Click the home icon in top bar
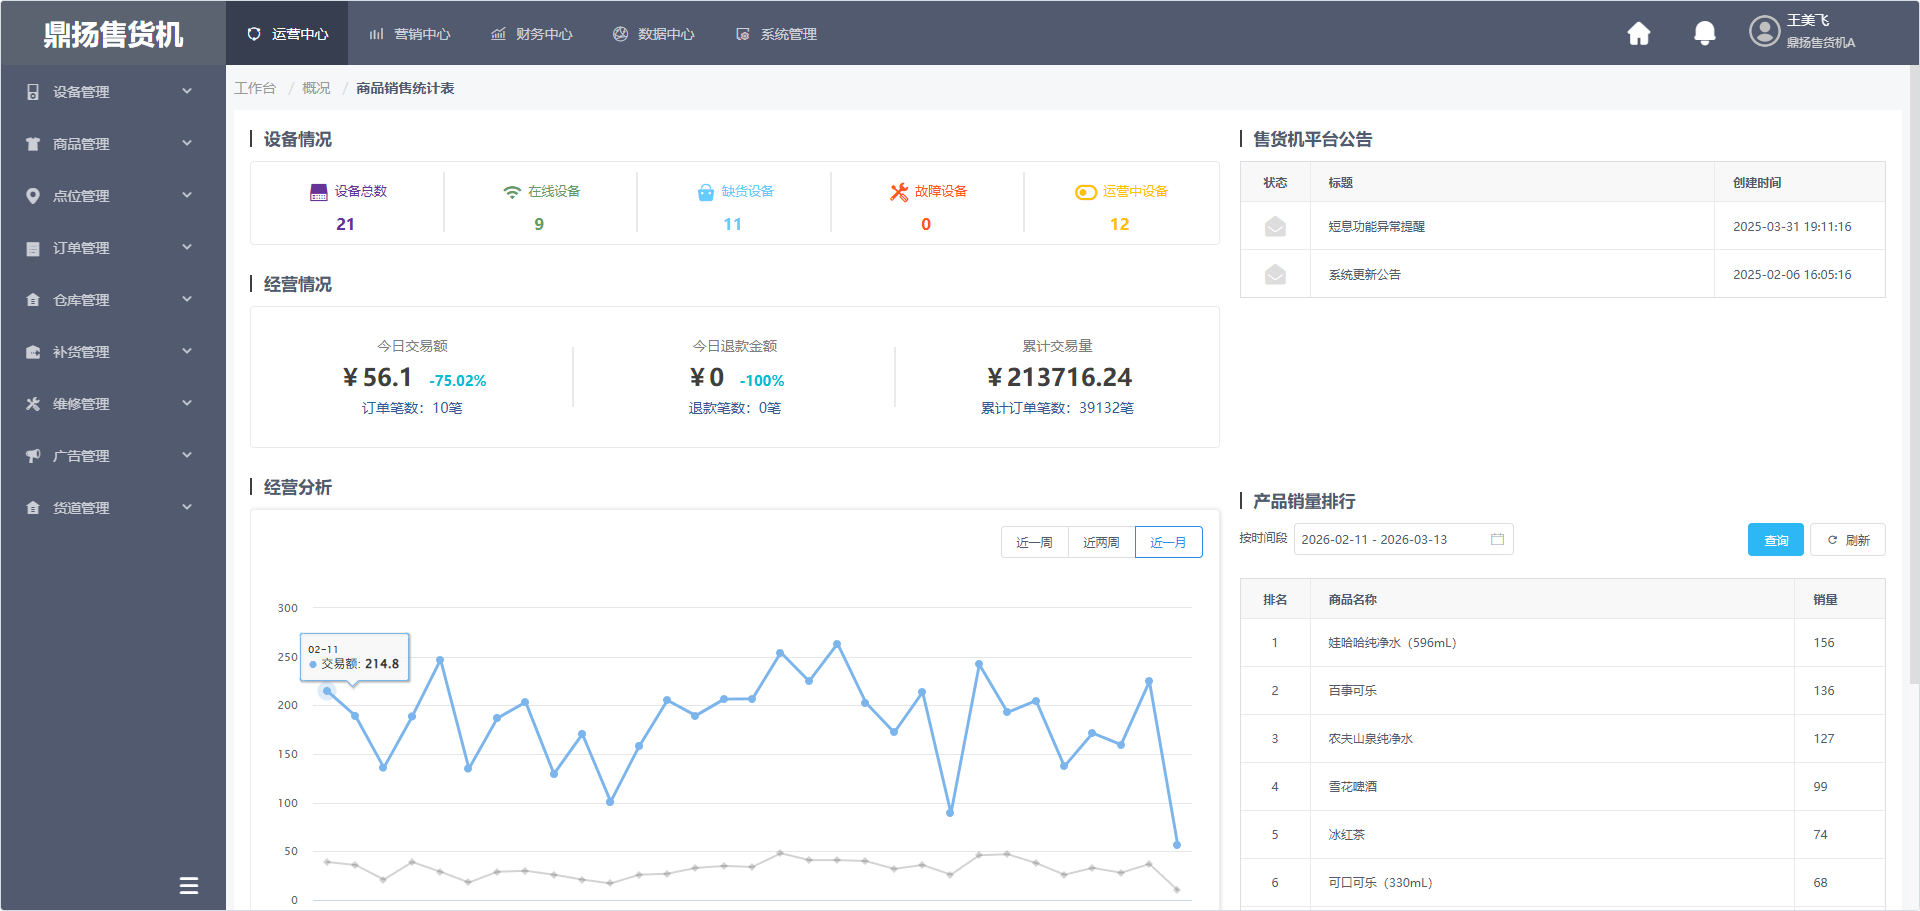 coord(1639,33)
